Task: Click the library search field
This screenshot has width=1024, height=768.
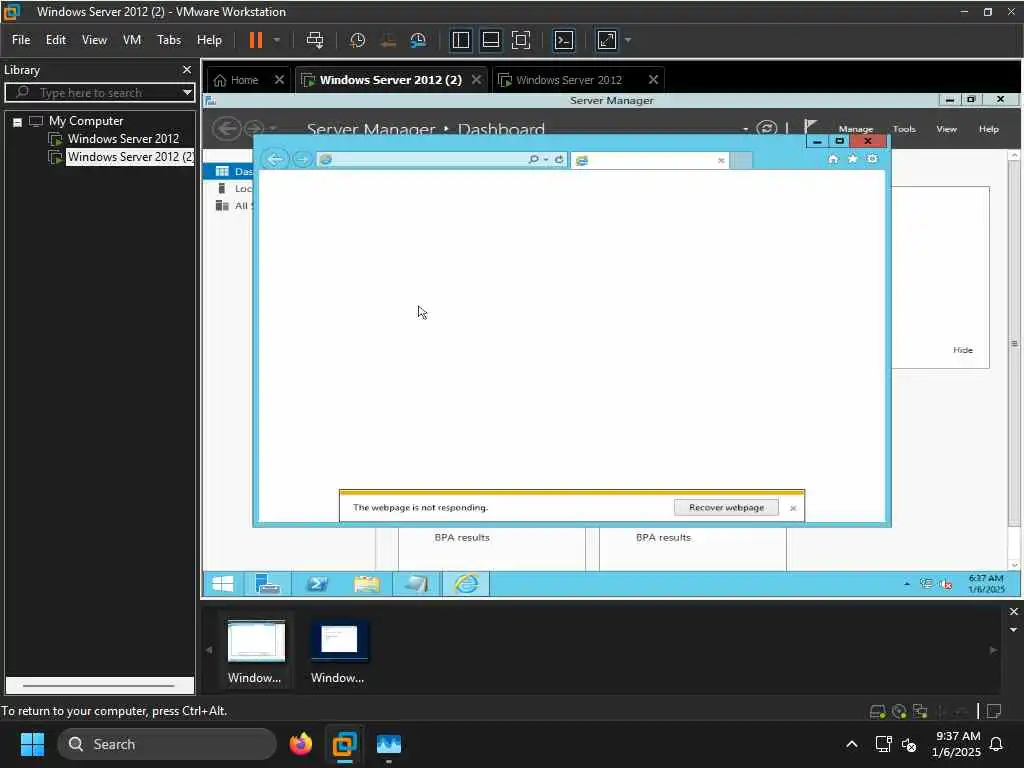Action: point(98,93)
